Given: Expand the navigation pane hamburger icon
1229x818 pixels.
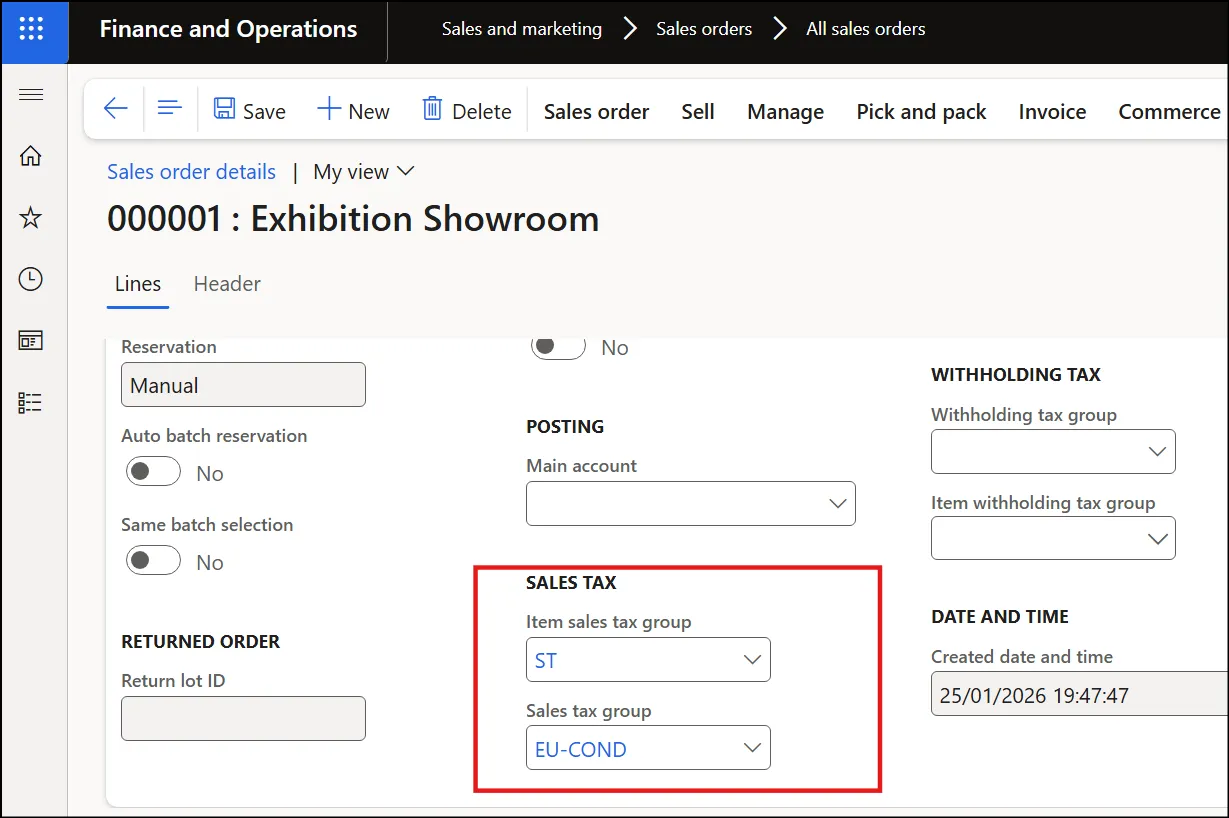Looking at the screenshot, I should 32,95.
